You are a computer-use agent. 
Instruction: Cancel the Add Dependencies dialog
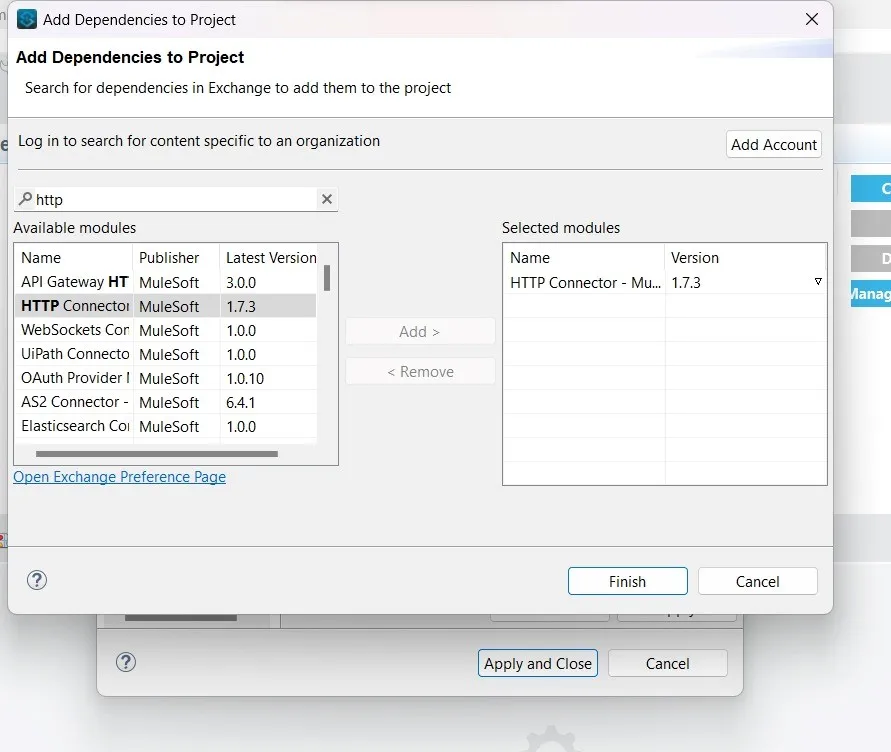point(757,581)
